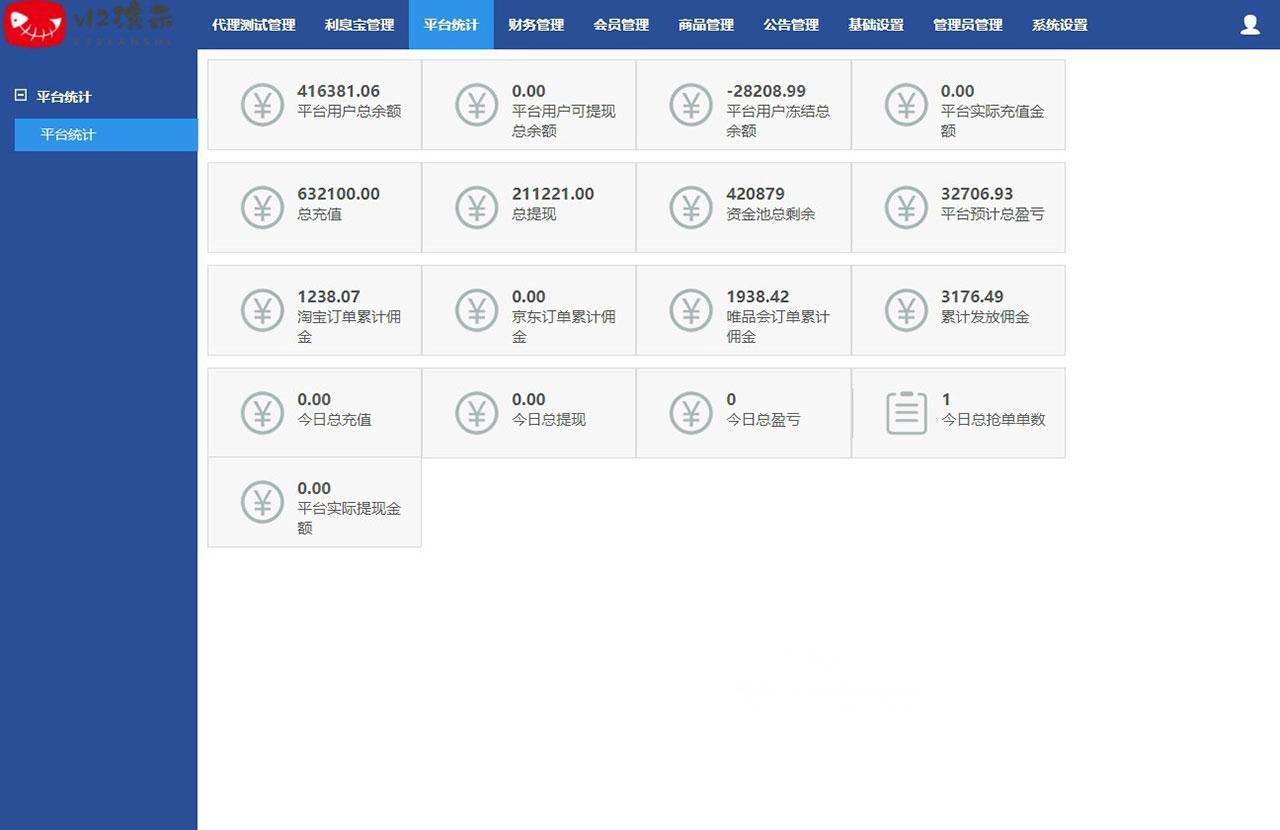Click the user profile icon in header
This screenshot has height=830, width=1280.
point(1249,25)
